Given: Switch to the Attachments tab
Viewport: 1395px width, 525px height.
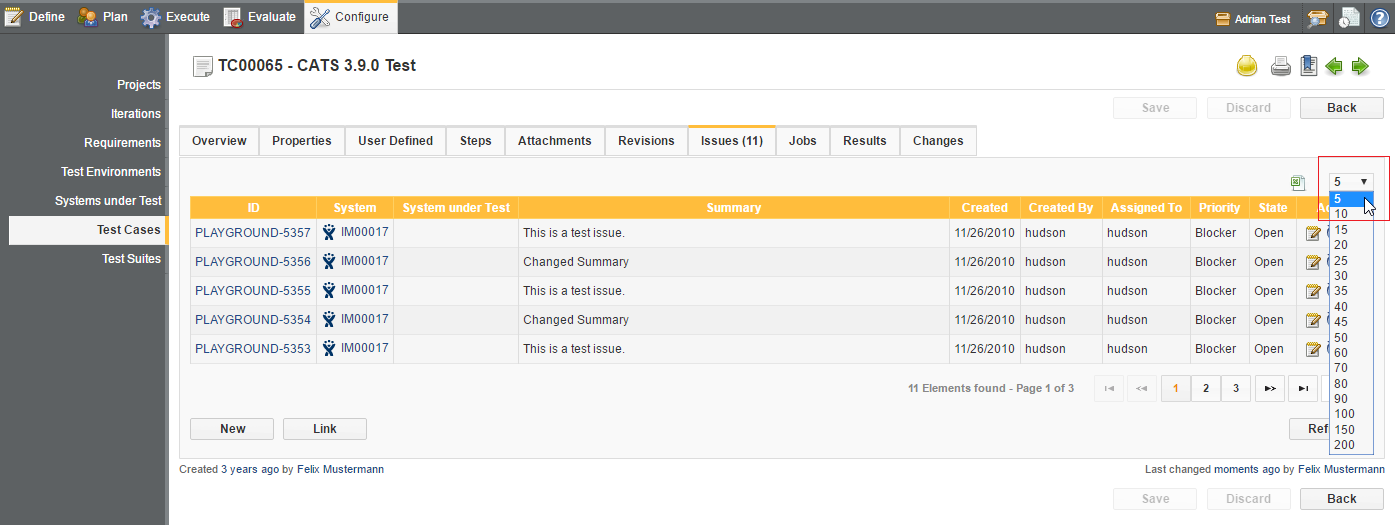Looking at the screenshot, I should tap(554, 141).
